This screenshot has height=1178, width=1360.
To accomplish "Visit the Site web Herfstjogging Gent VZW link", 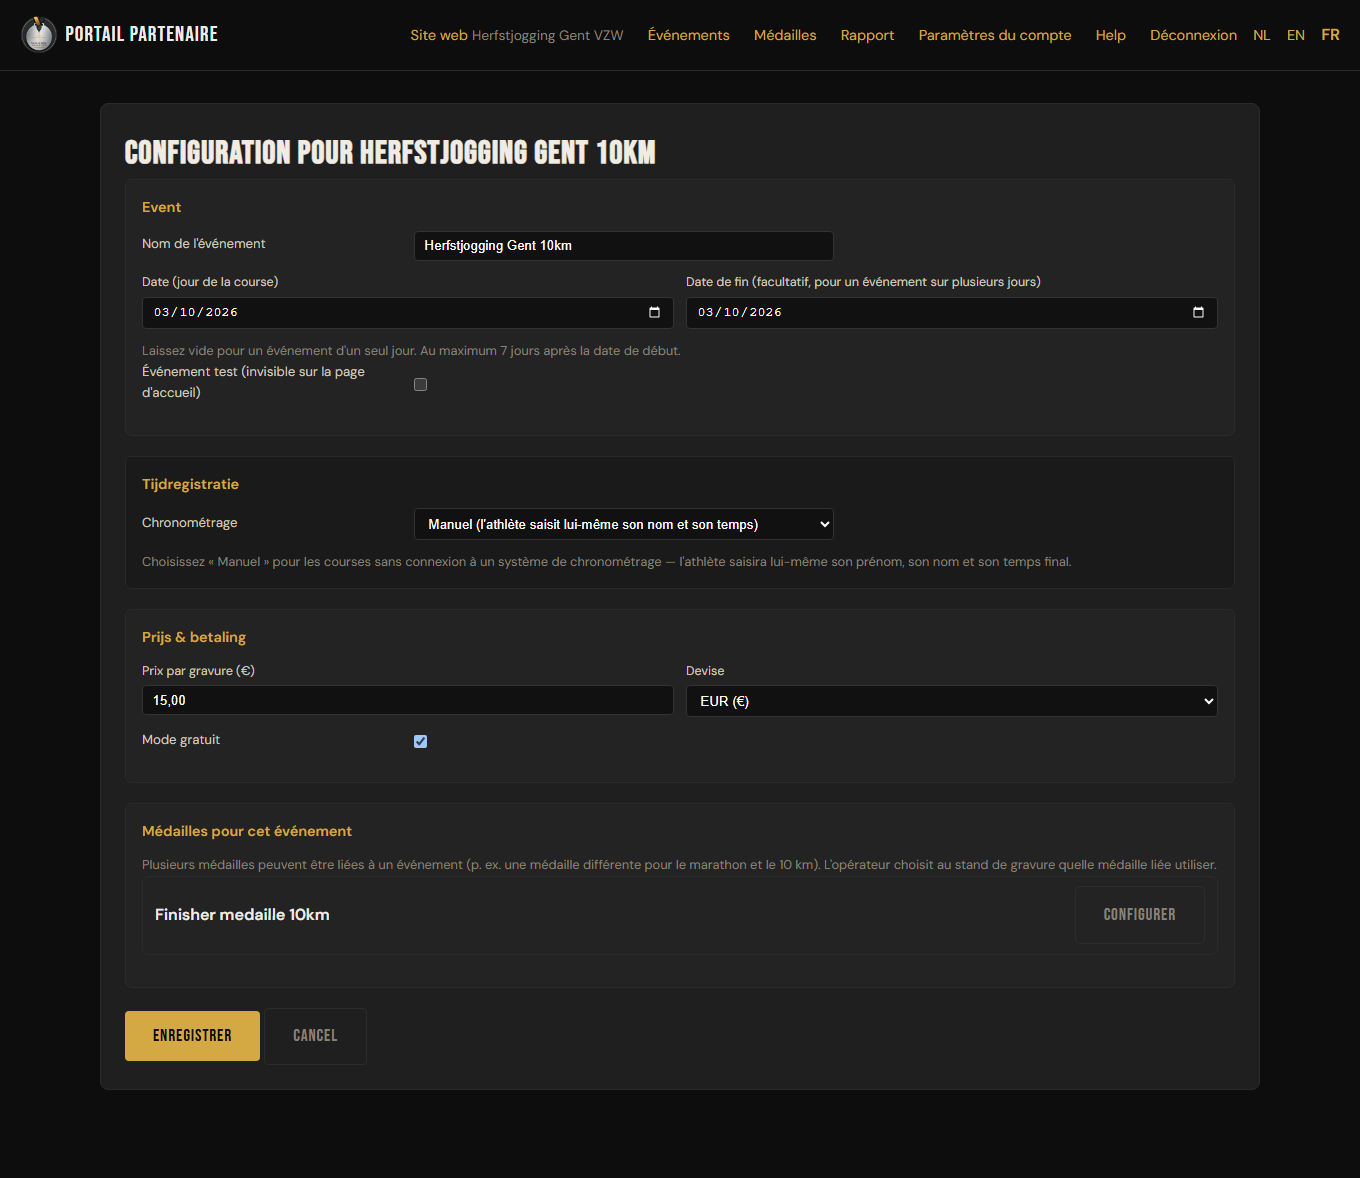I will [x=517, y=35].
